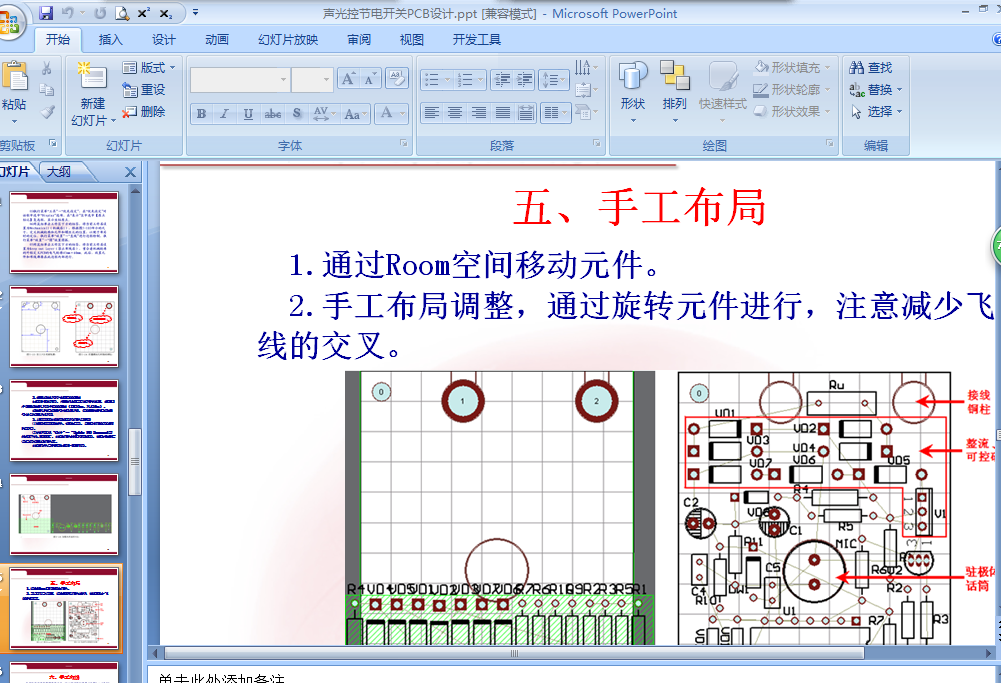Open Quick Styles (快速样式) gallery
This screenshot has width=1001, height=683.
coord(723,91)
